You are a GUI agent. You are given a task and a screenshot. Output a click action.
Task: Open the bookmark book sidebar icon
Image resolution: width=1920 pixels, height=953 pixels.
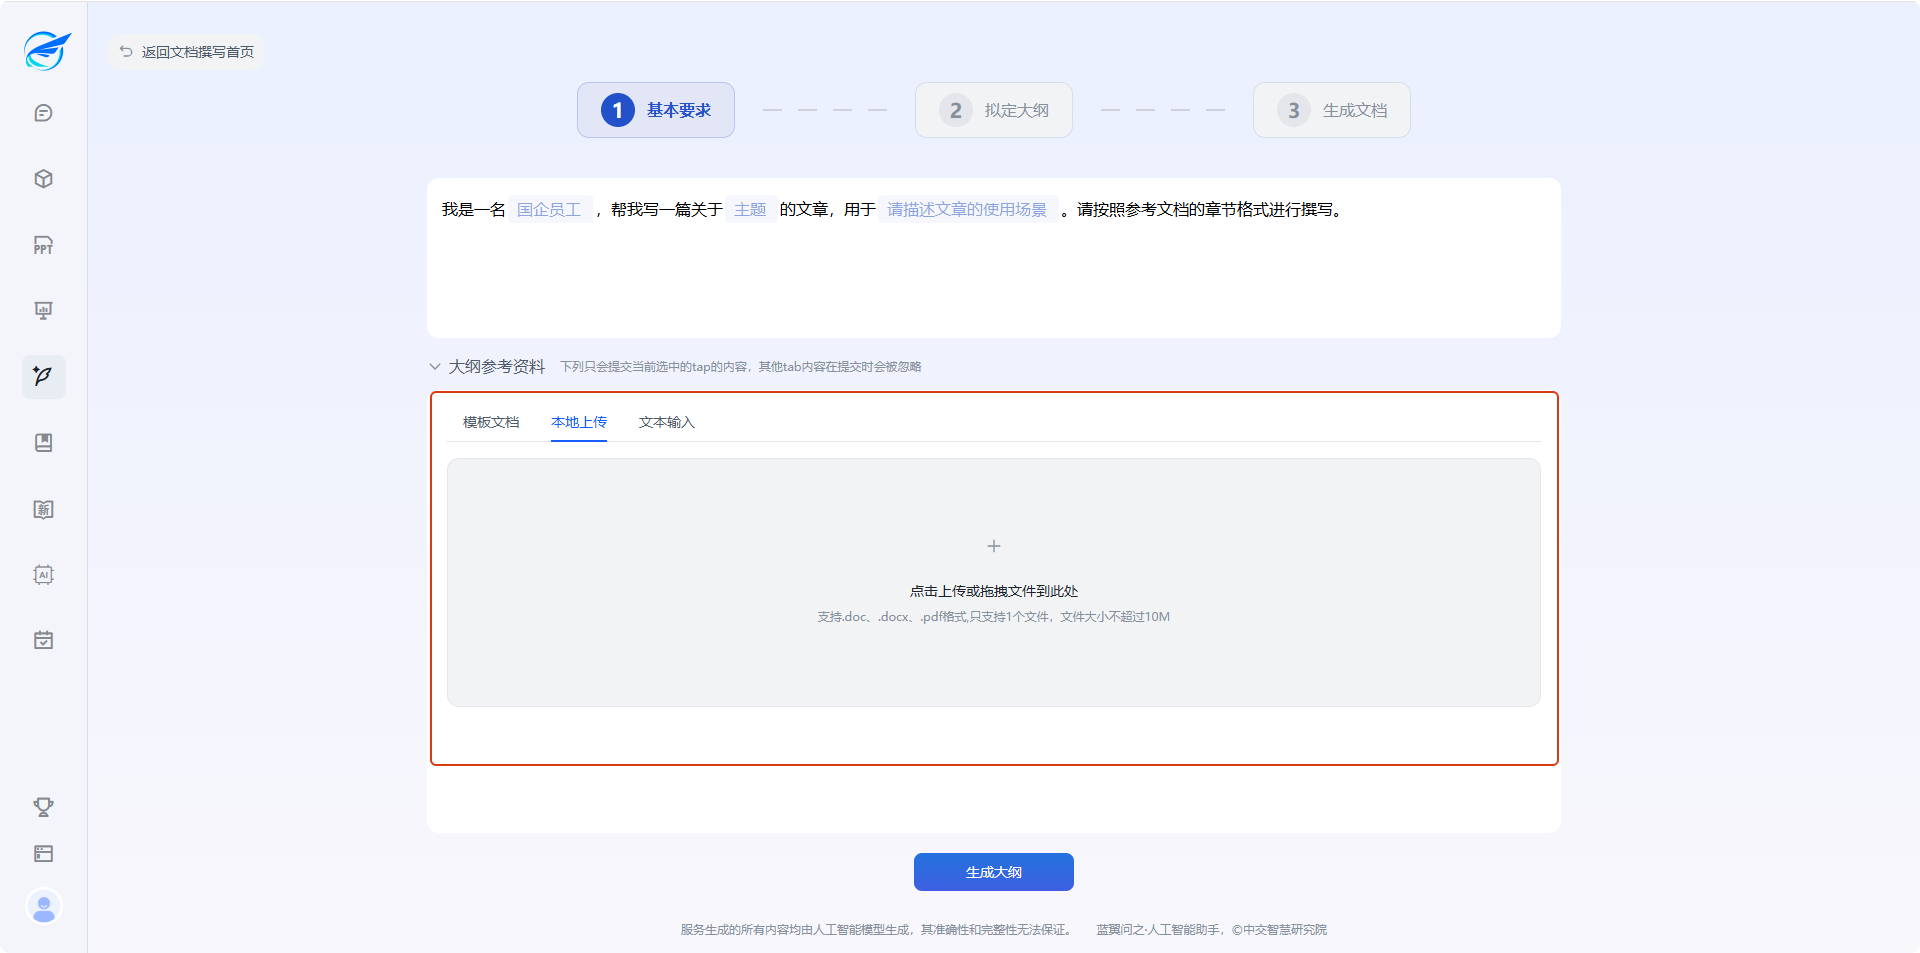(43, 443)
